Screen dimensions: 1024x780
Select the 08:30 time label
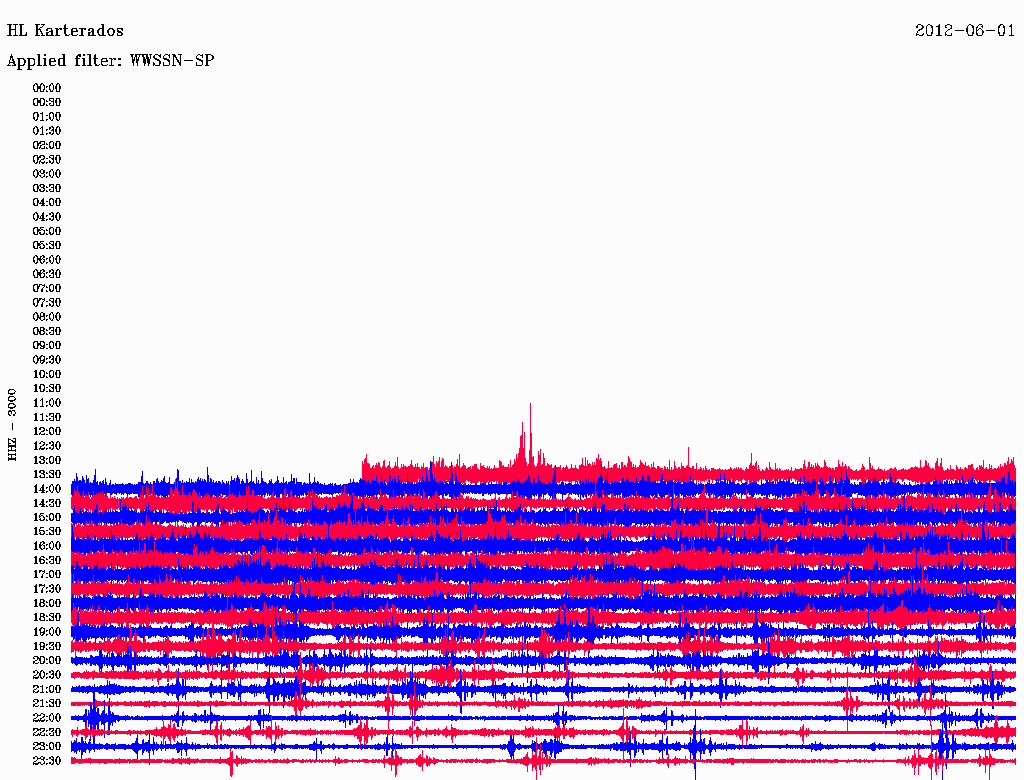(47, 332)
